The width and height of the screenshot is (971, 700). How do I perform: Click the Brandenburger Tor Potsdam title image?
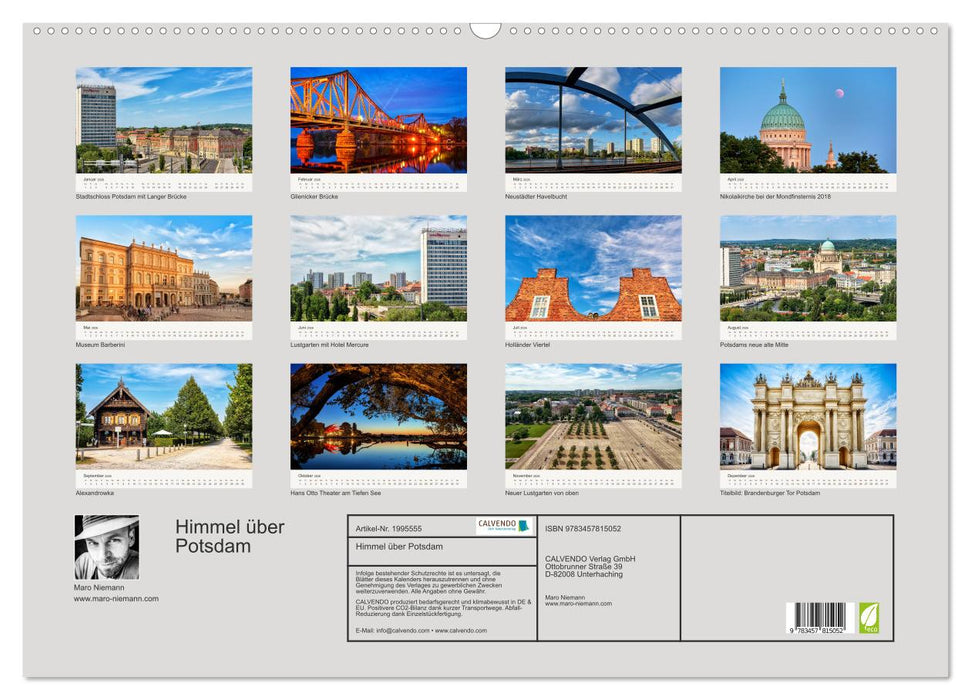(x=808, y=416)
